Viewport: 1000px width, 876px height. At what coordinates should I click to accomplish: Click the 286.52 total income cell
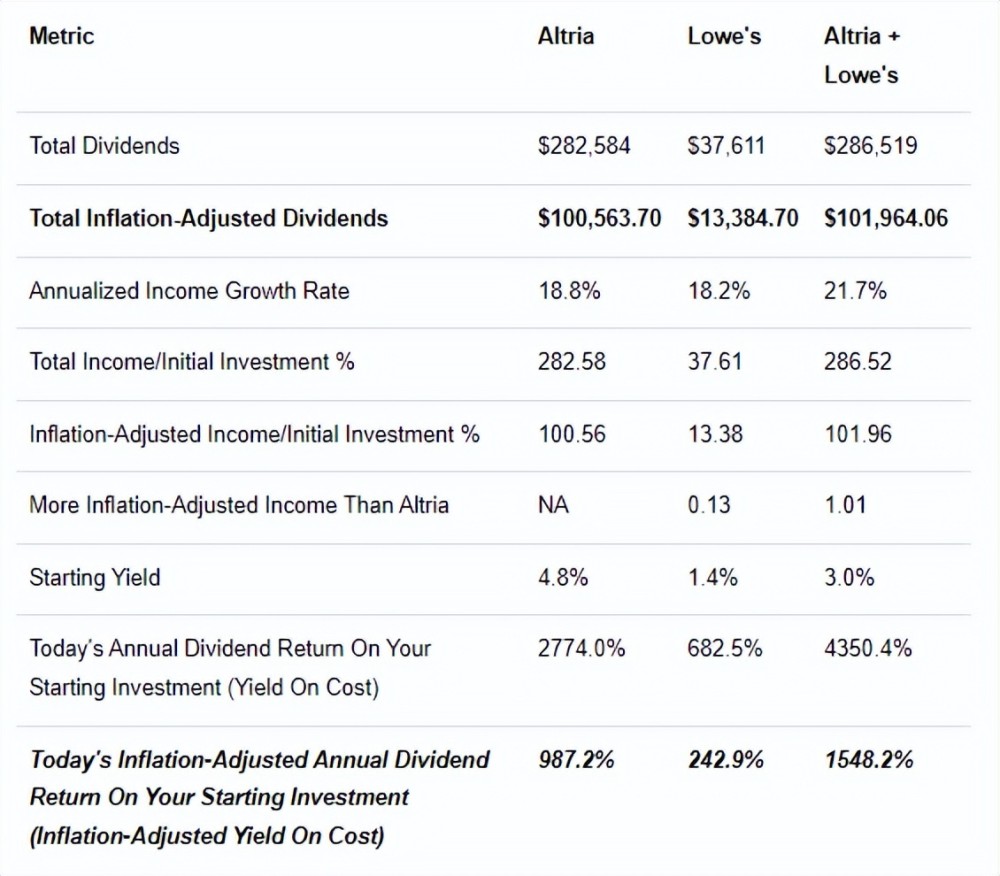(858, 362)
